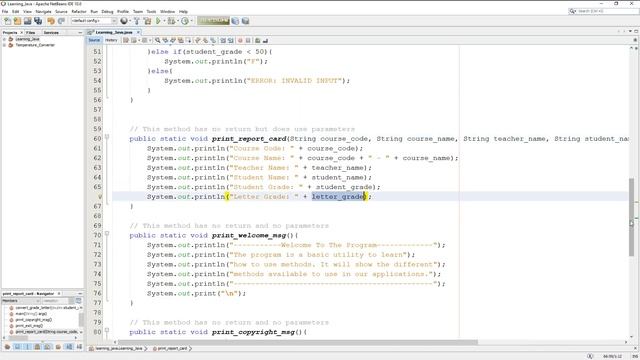Click the Shift Line Left icon

point(223,40)
